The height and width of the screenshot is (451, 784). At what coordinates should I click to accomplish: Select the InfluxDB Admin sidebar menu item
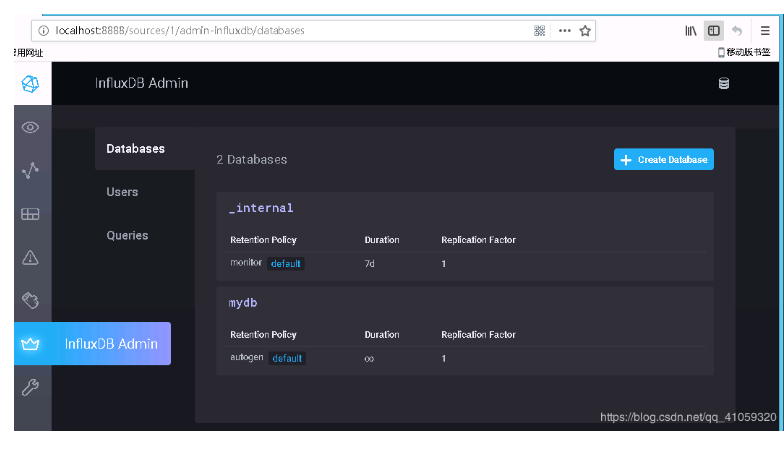click(92, 344)
